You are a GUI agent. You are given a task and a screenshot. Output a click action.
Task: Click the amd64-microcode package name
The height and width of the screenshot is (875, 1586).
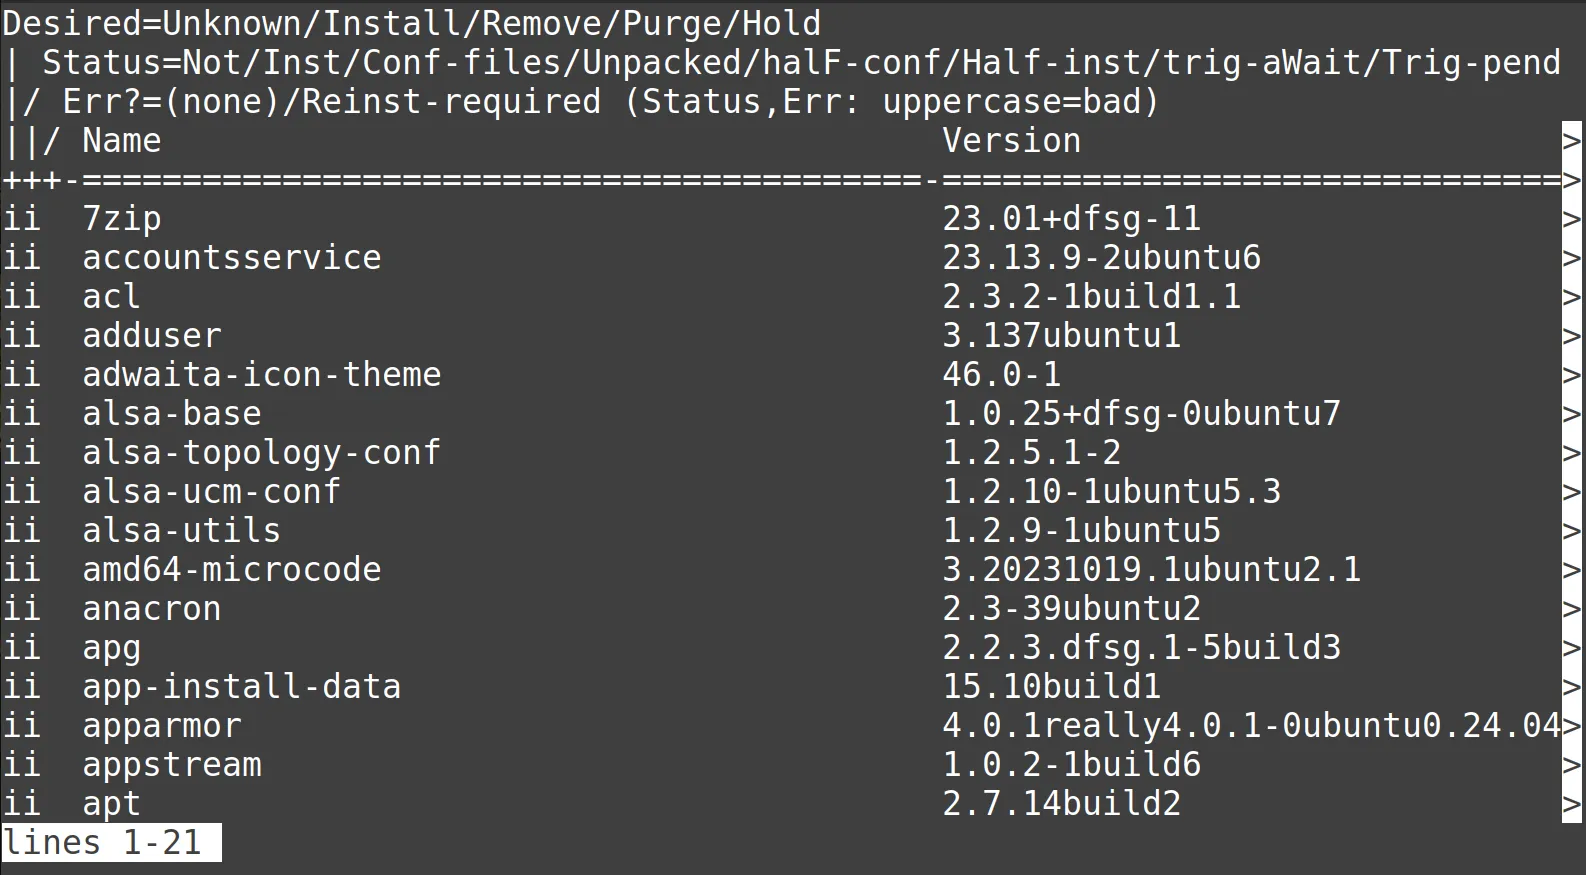231,570
